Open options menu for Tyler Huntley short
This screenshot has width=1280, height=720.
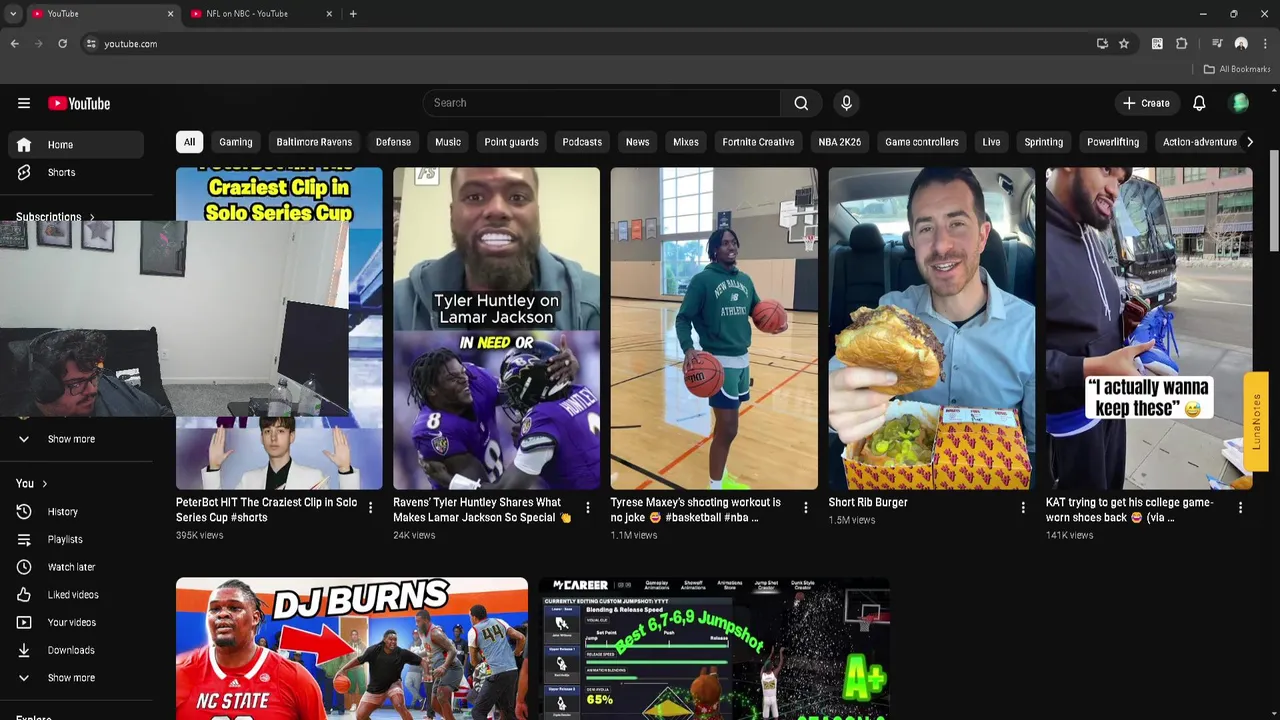(x=588, y=508)
